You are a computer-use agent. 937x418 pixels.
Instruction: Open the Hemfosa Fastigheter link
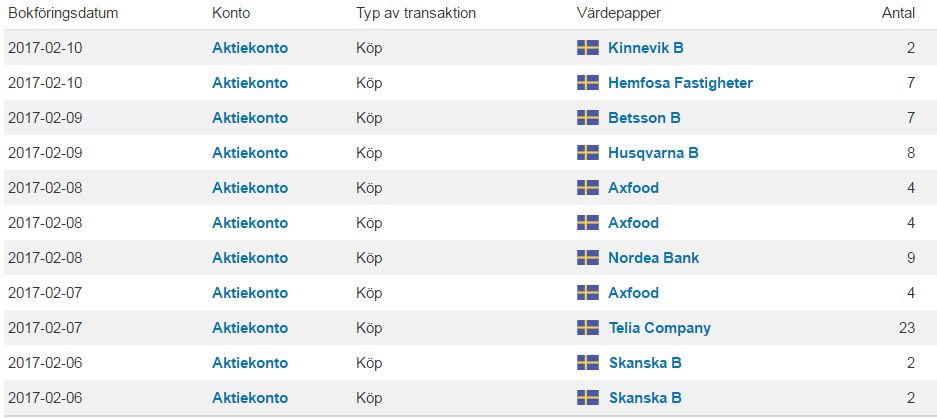click(x=680, y=83)
